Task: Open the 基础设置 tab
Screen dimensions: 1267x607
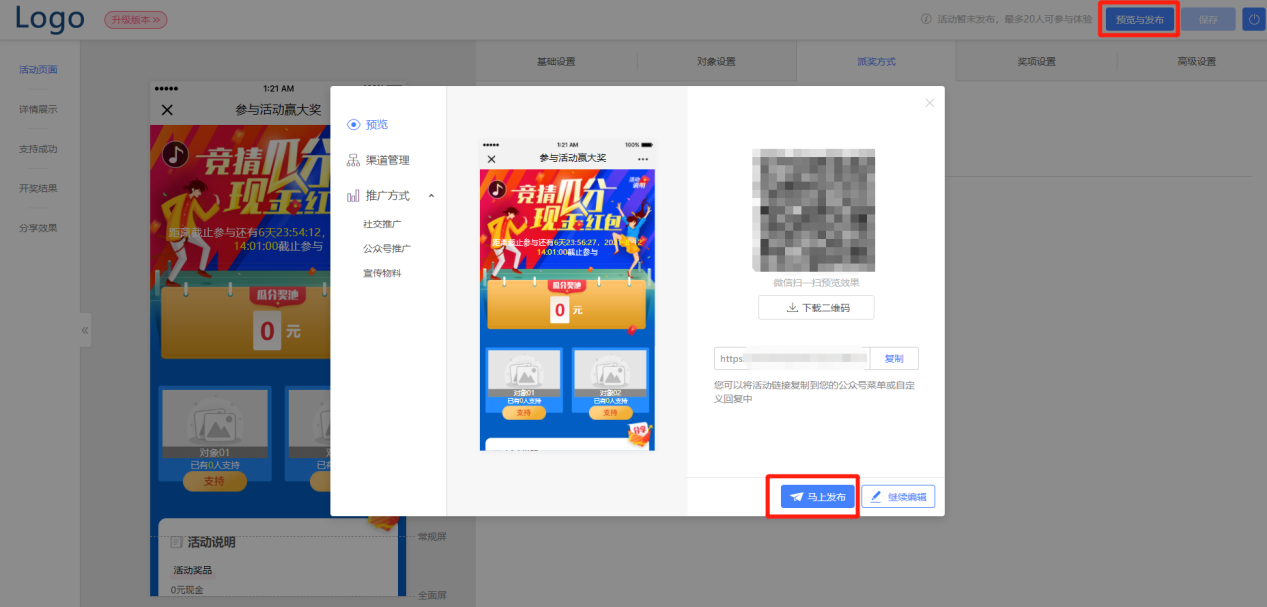Action: 557,61
